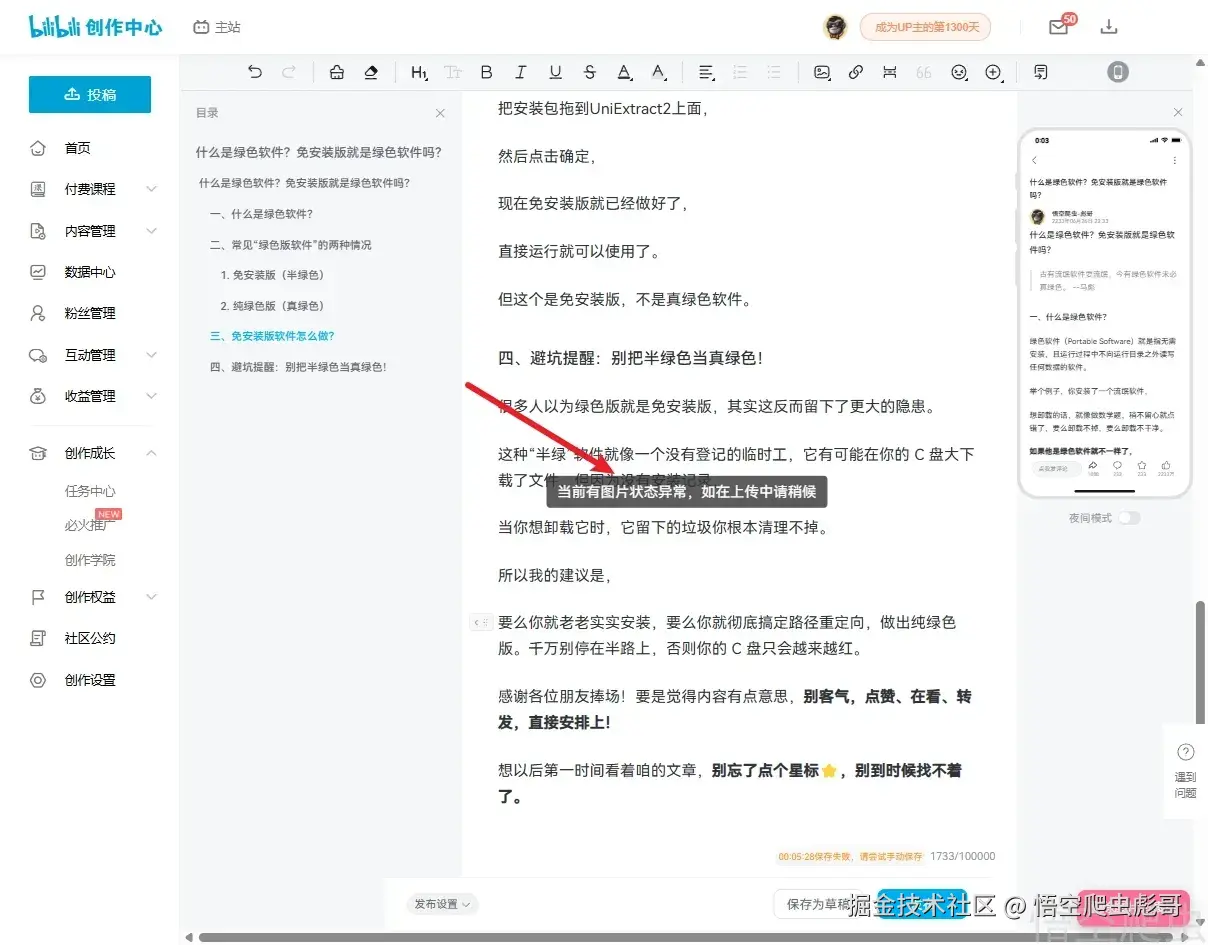
Task: Click the favorite star icon in phone preview
Action: [x=1141, y=465]
